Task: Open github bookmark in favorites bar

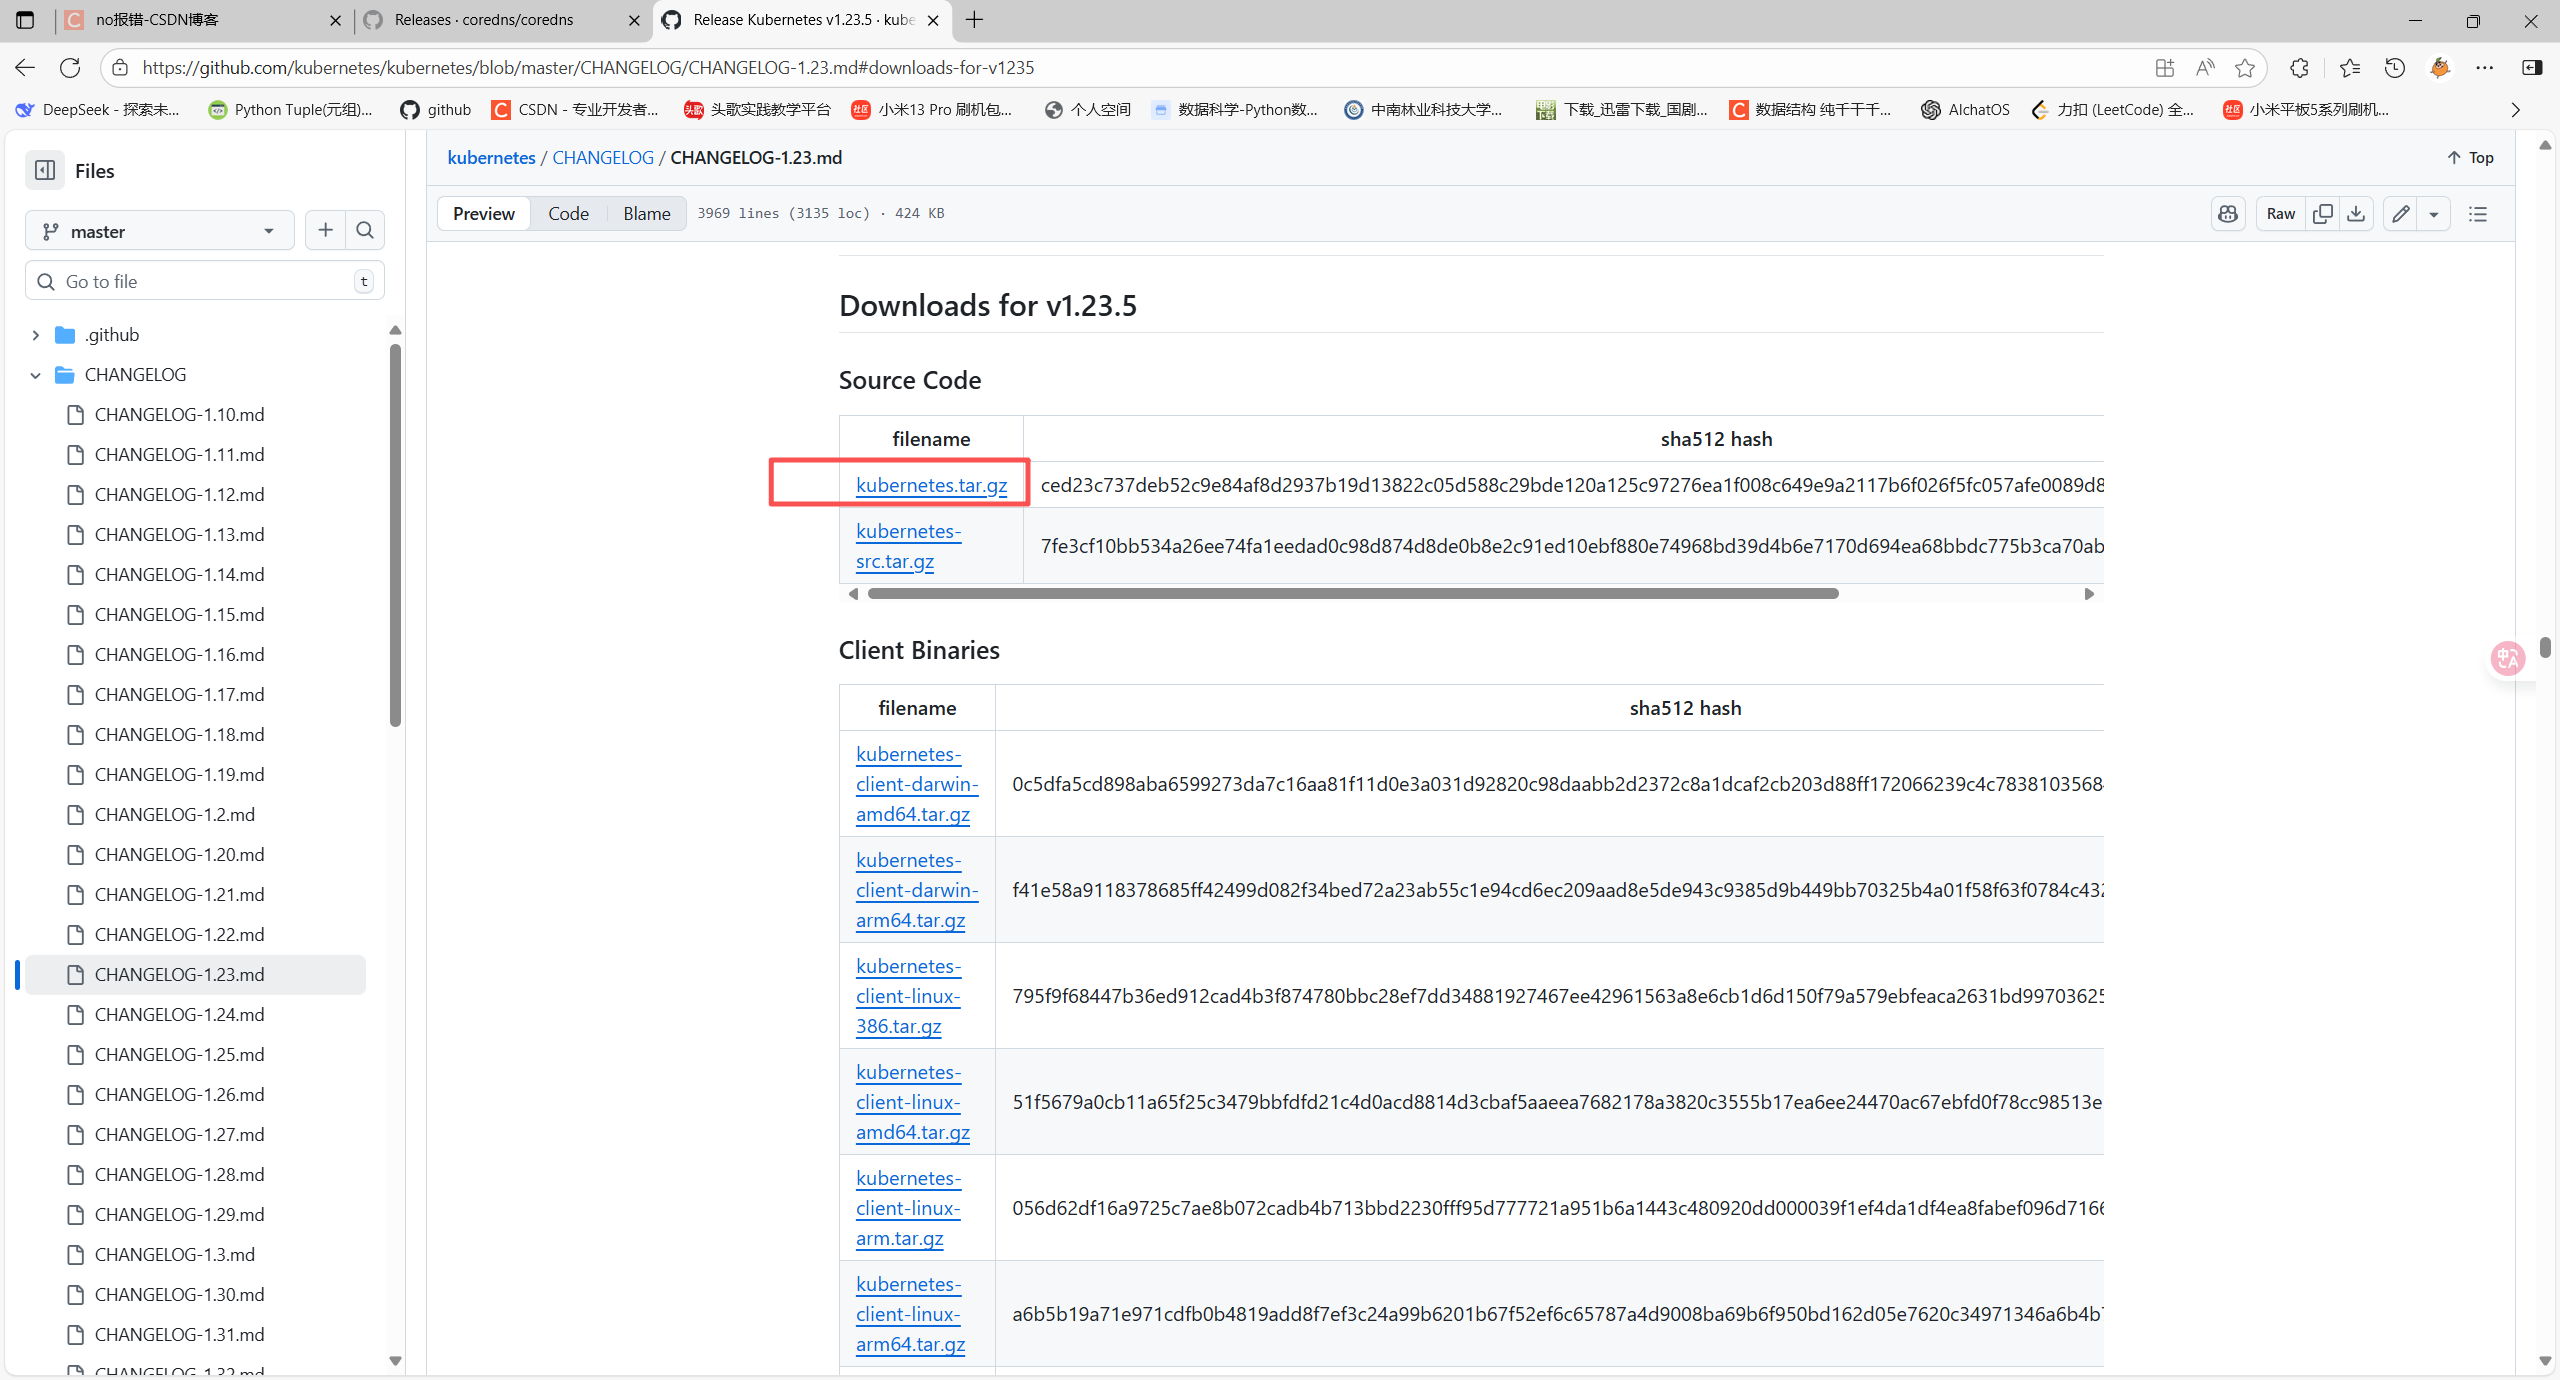Action: coord(435,110)
